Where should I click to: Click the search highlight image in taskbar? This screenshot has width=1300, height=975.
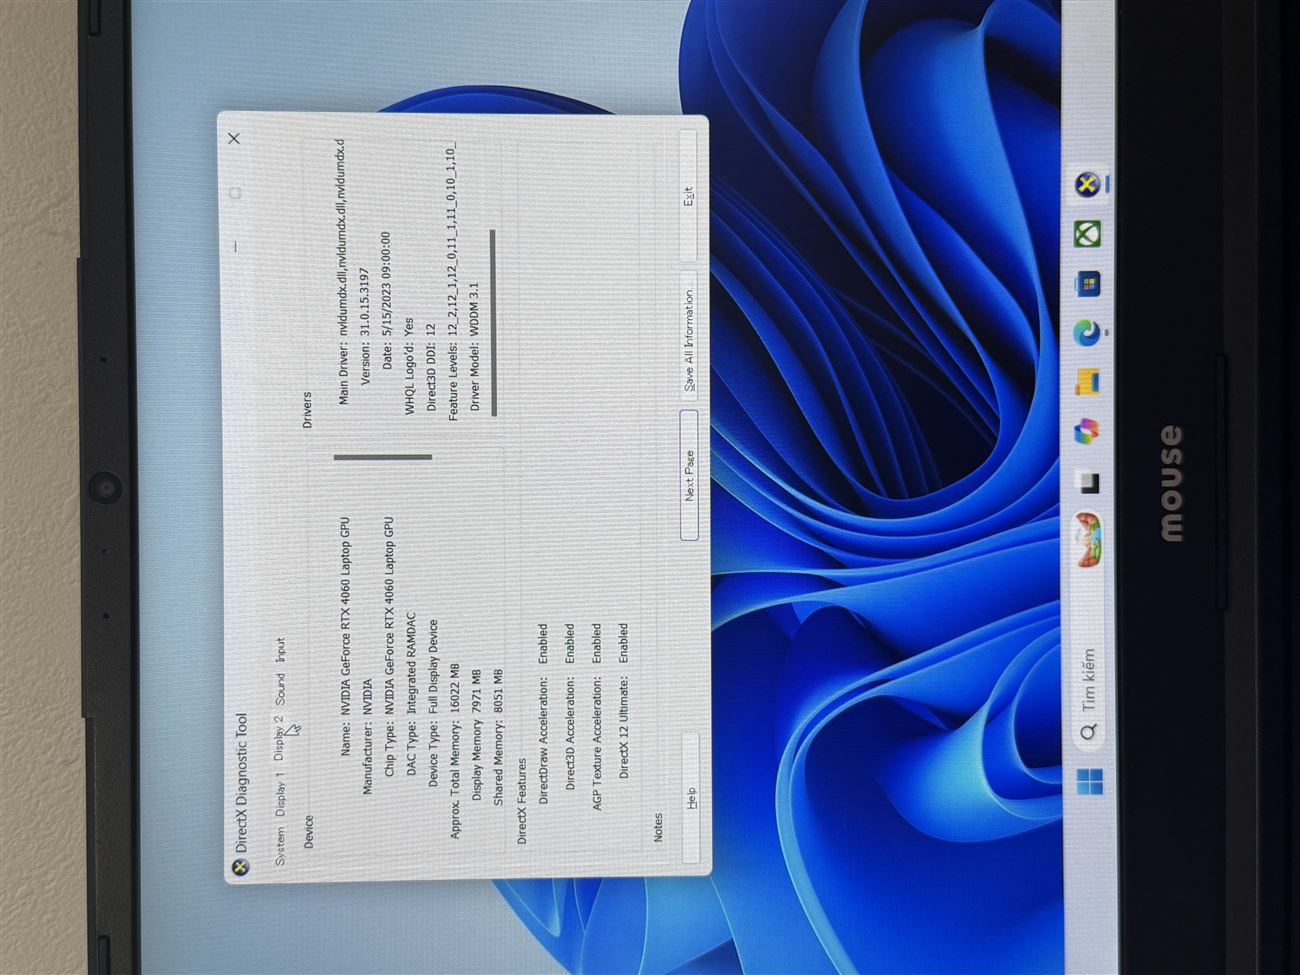point(1088,540)
